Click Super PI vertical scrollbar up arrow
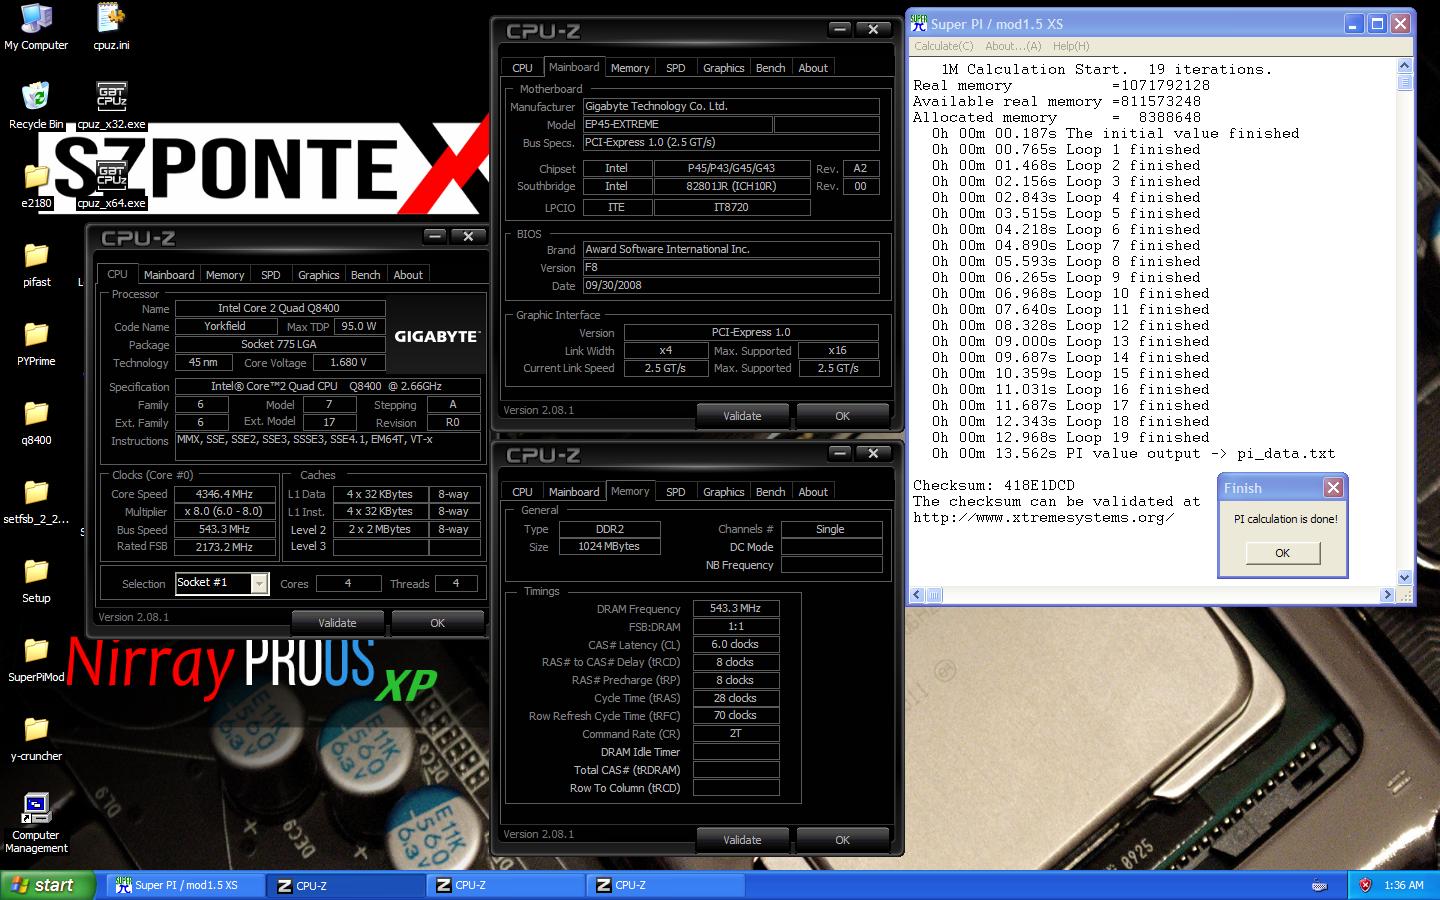This screenshot has height=900, width=1440. pos(1404,66)
